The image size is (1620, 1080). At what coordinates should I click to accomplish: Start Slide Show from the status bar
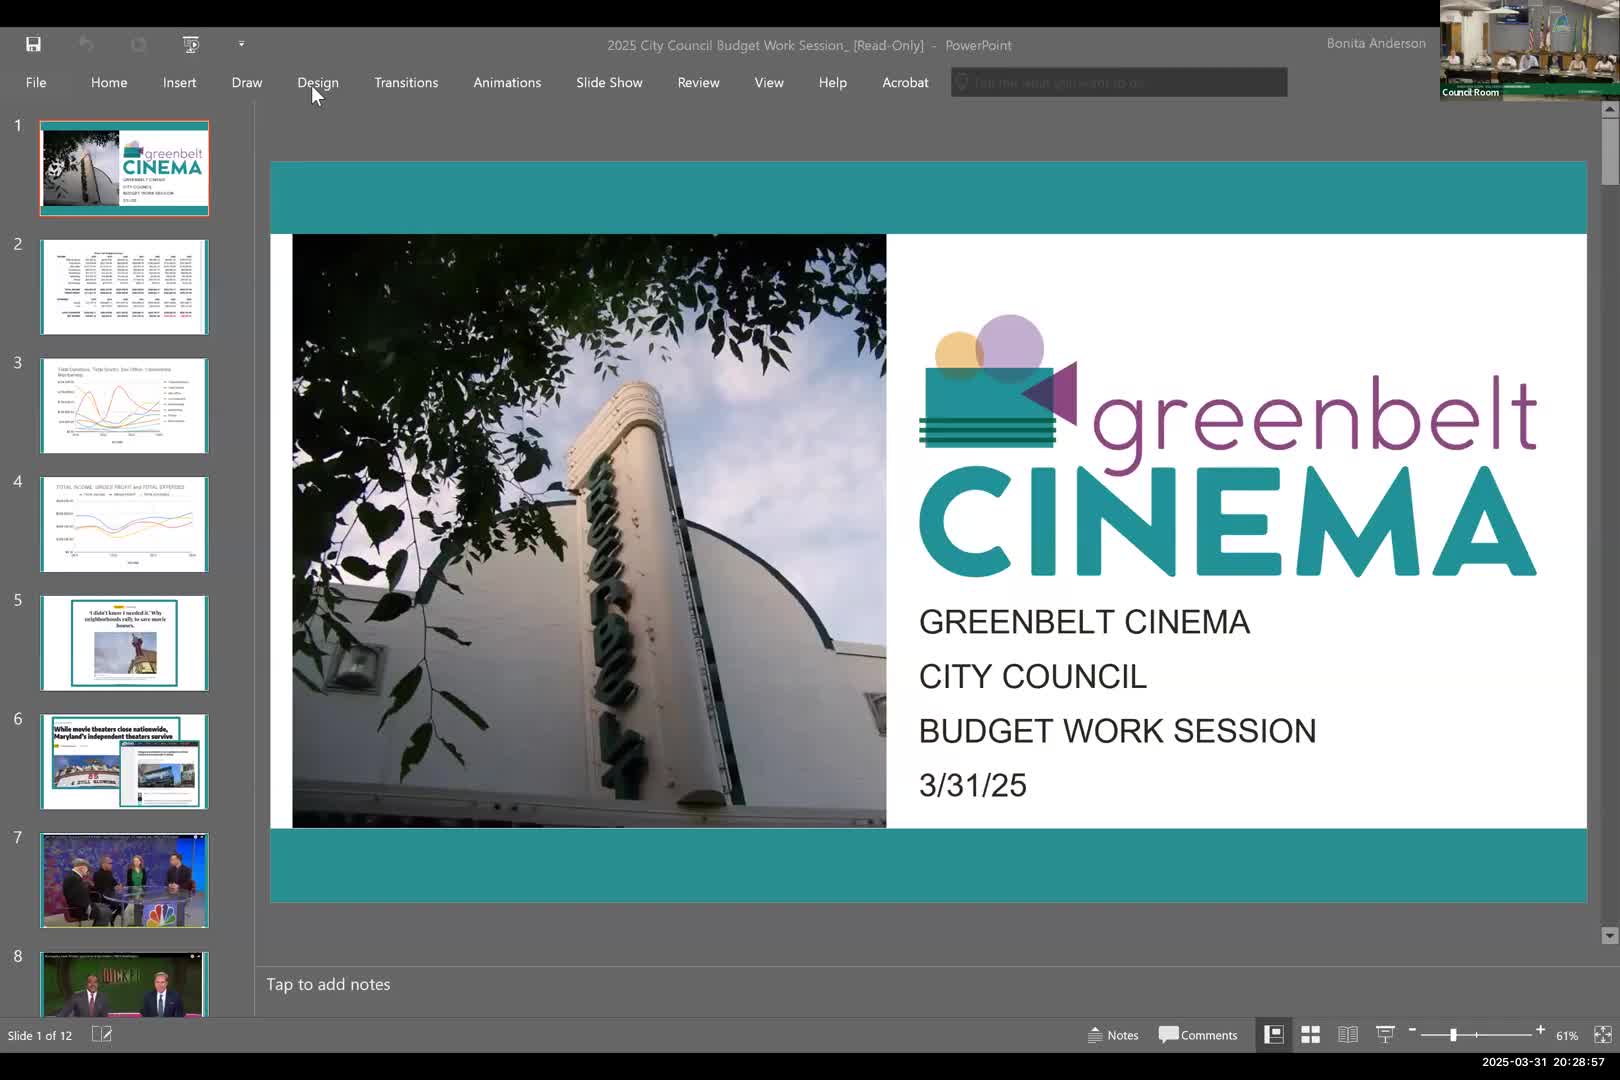pos(1385,1035)
